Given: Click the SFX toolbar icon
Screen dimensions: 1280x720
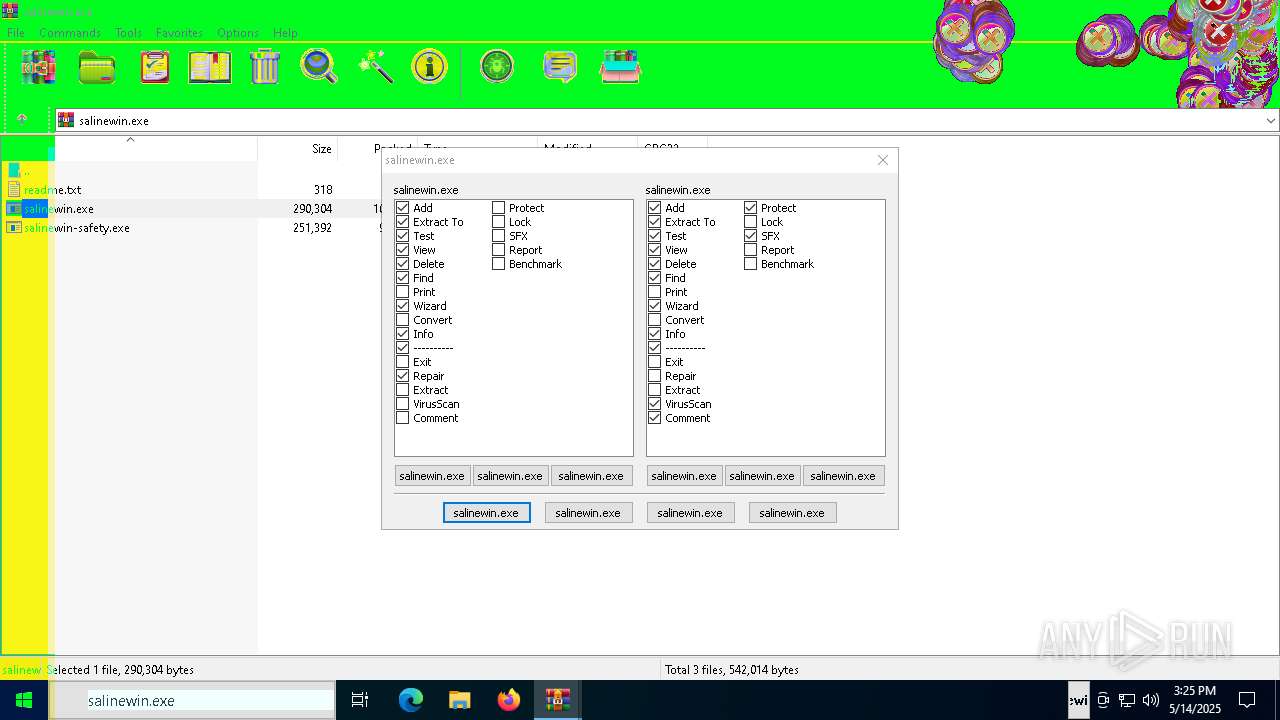Looking at the screenshot, I should 620,67.
